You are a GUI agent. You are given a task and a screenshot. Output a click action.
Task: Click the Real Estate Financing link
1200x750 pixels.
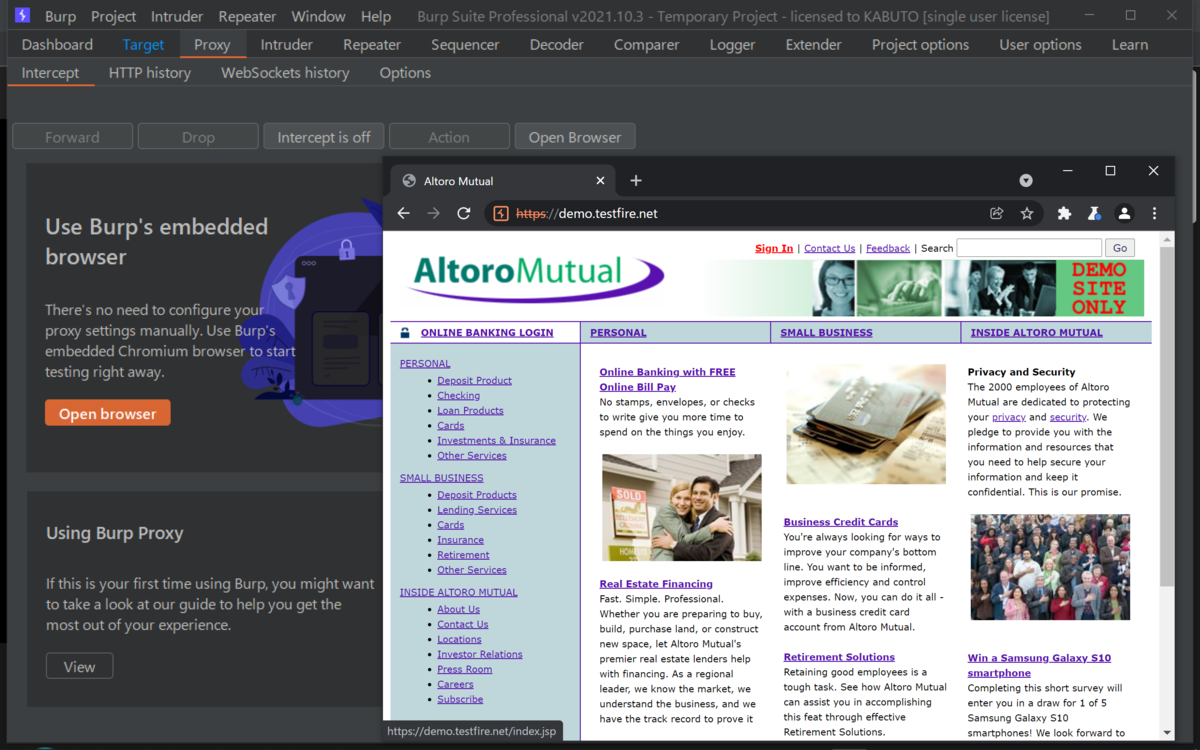click(x=656, y=584)
